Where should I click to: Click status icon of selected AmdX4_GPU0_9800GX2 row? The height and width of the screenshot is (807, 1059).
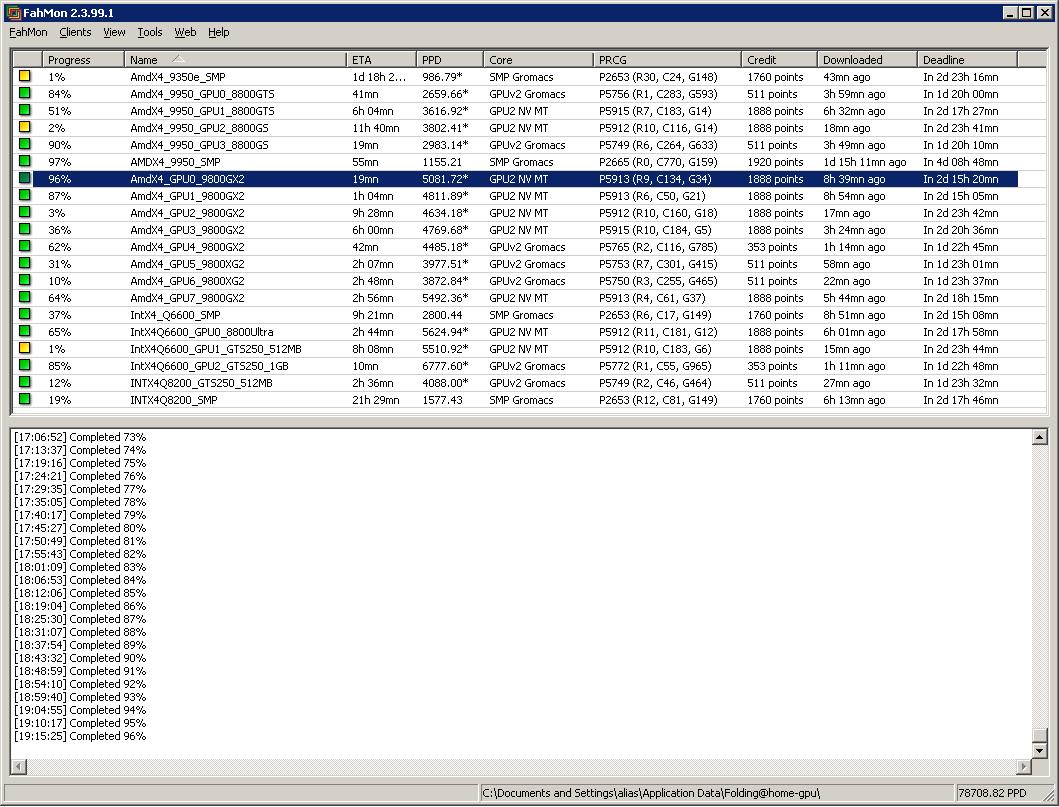pos(25,178)
